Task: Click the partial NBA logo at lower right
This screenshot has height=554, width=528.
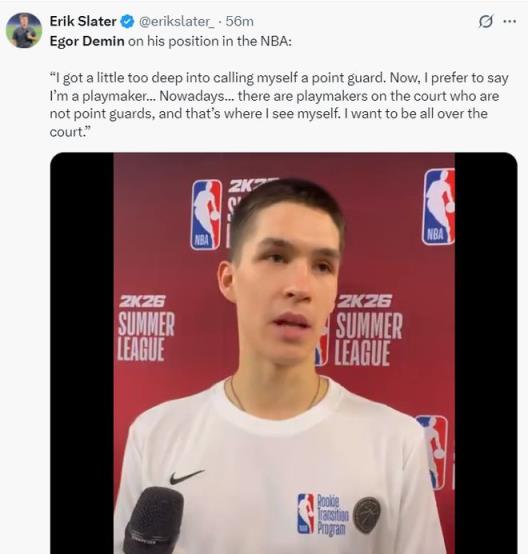Action: [432, 452]
